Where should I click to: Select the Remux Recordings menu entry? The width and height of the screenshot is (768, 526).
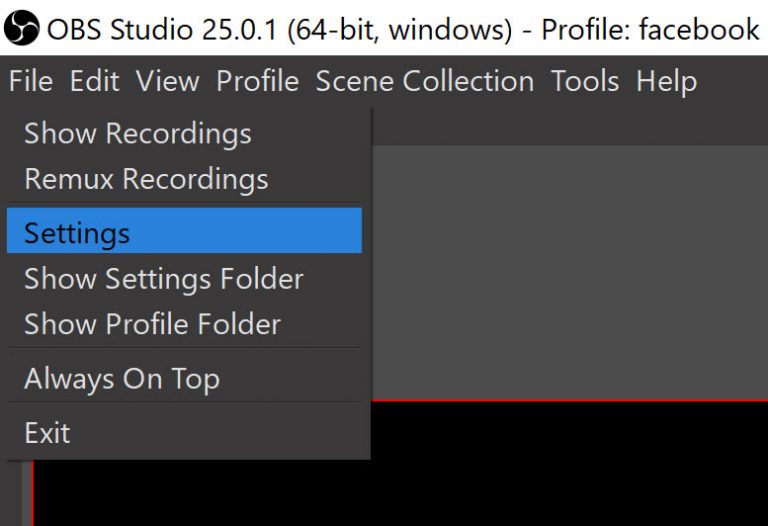pyautogui.click(x=146, y=179)
